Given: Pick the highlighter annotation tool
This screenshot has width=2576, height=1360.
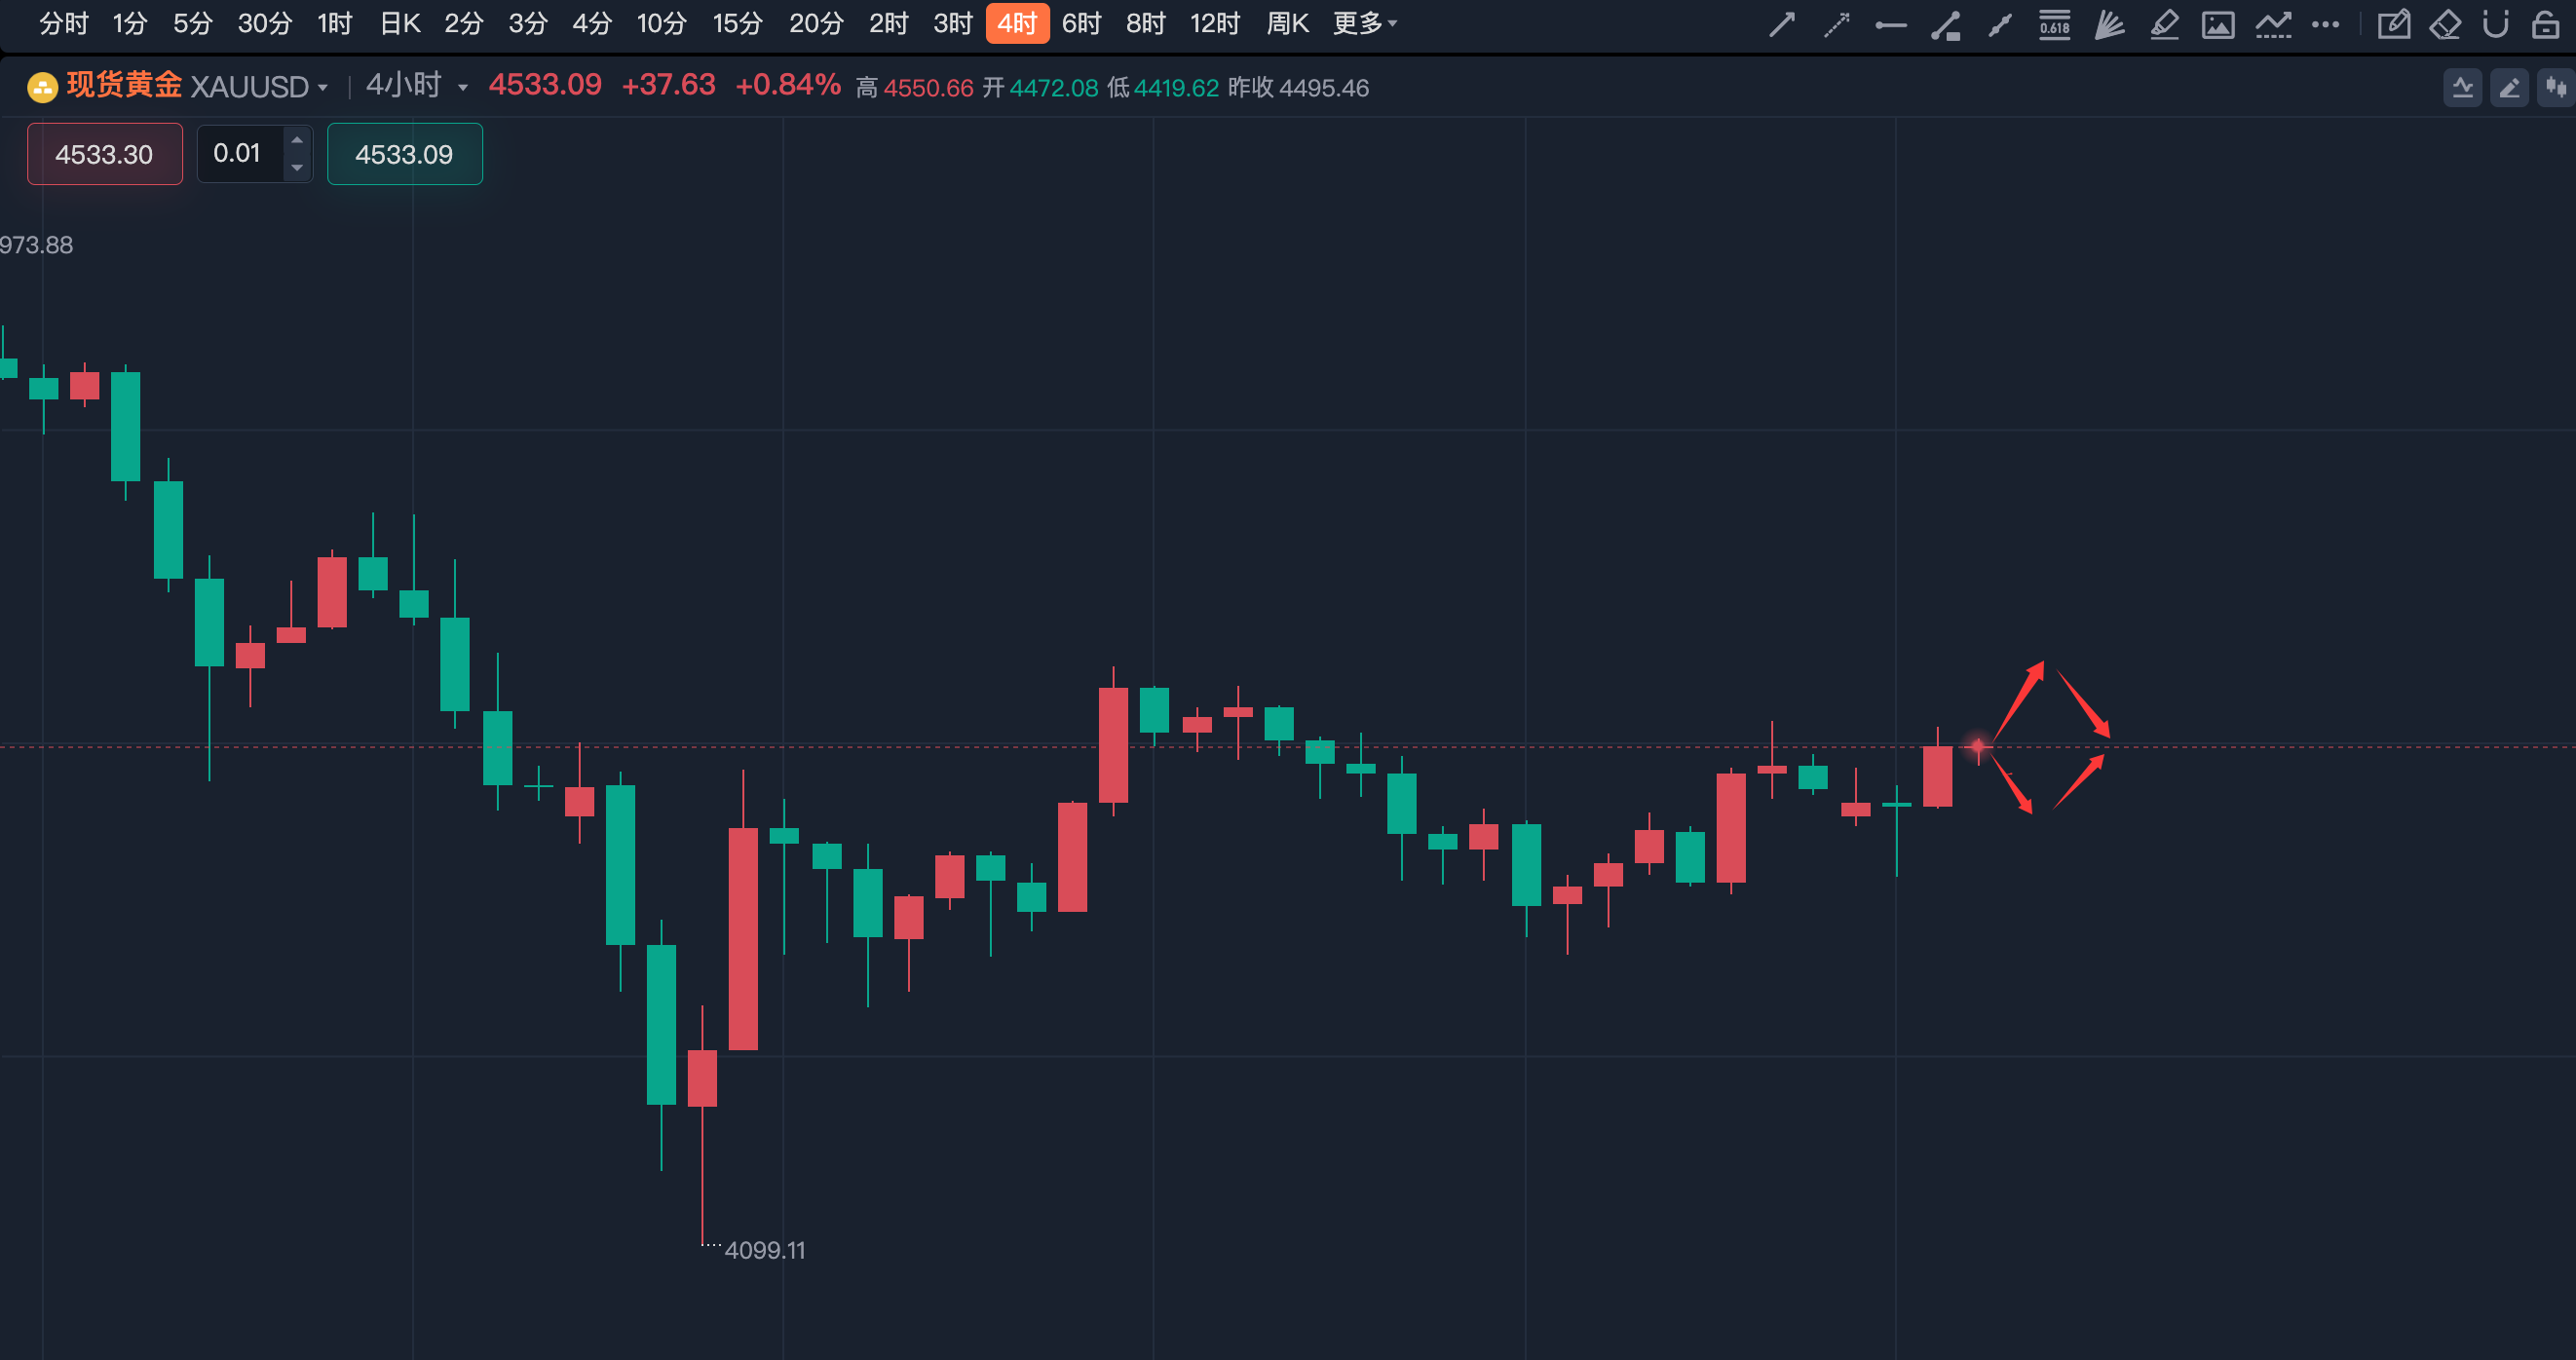Looking at the screenshot, I should coord(2163,24).
